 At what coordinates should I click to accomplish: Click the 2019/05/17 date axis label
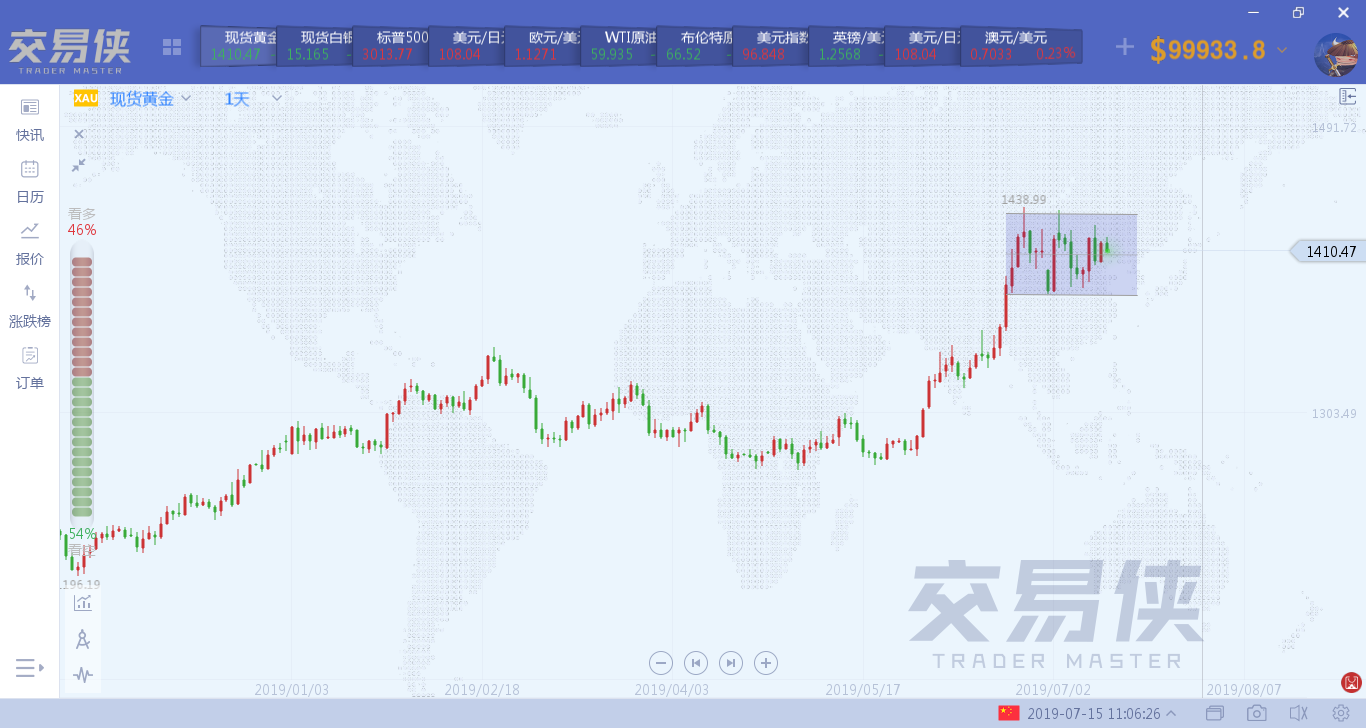(863, 690)
